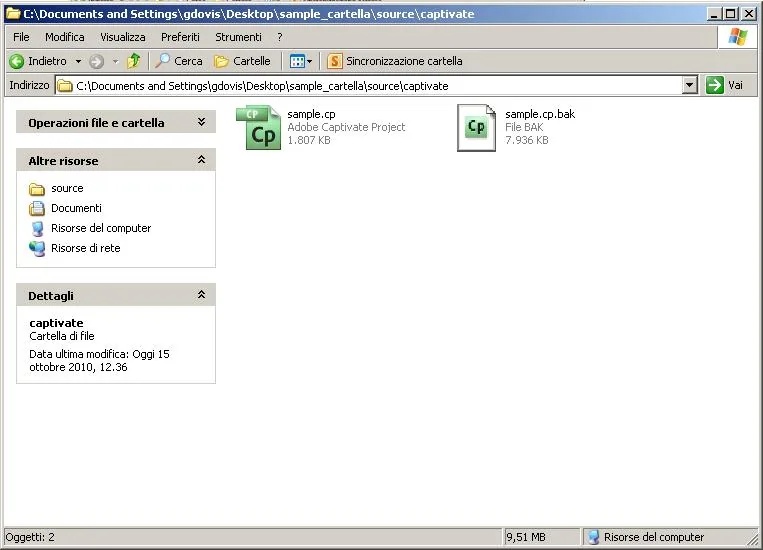Click the green Indietro back arrow icon
Image resolution: width=763 pixels, height=550 pixels.
(17, 61)
